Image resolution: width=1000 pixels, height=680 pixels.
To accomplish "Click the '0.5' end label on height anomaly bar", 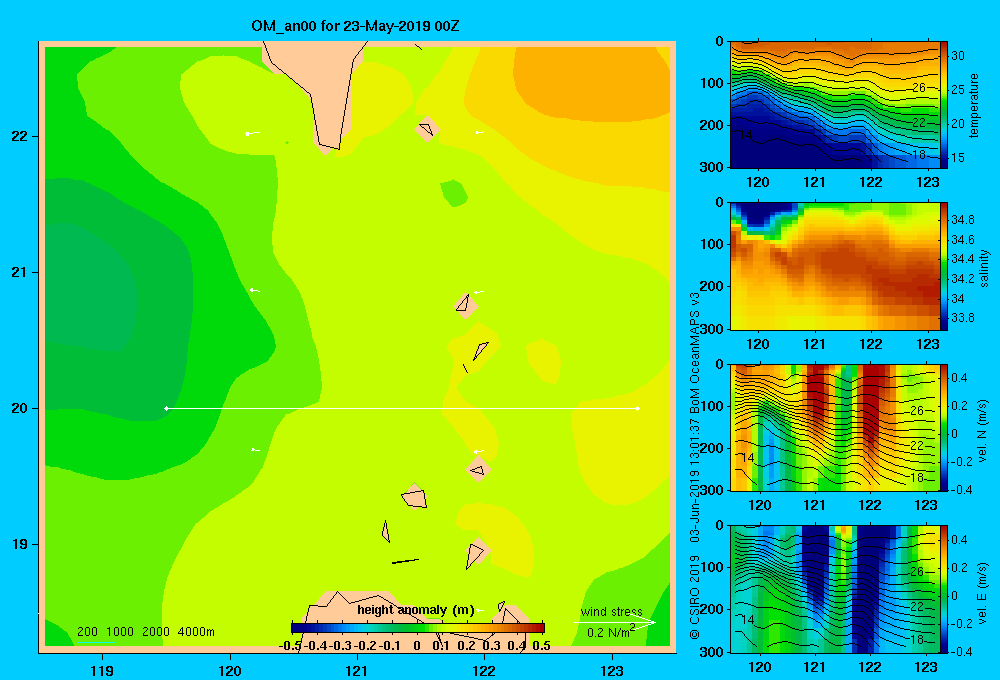I will 541,646.
